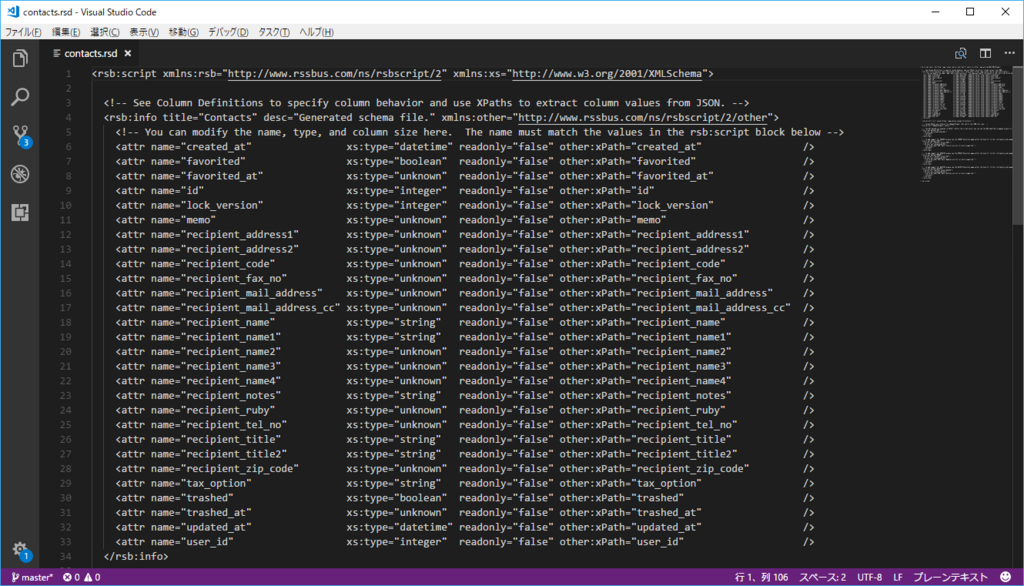Viewport: 1024px width, 586px height.
Task: Send feedback via the smiley status icon
Action: pos(1005,576)
